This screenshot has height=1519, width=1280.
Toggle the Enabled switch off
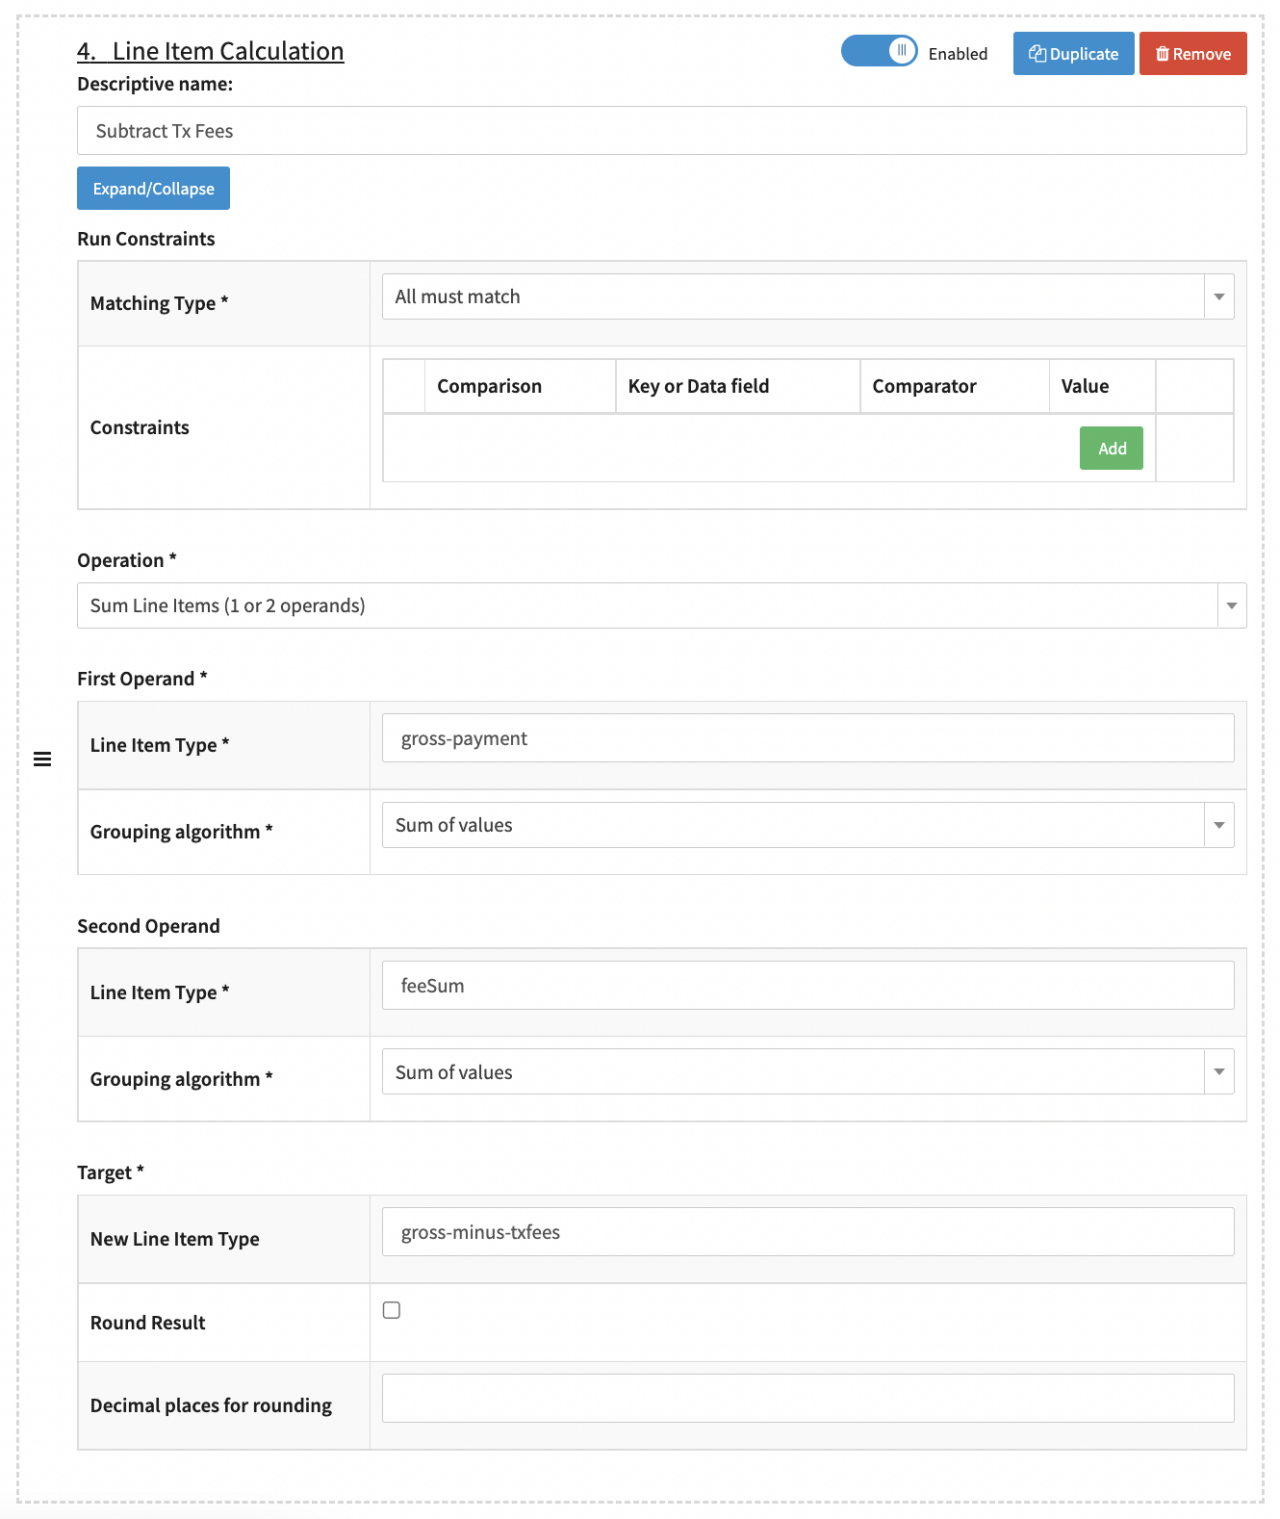(x=878, y=52)
